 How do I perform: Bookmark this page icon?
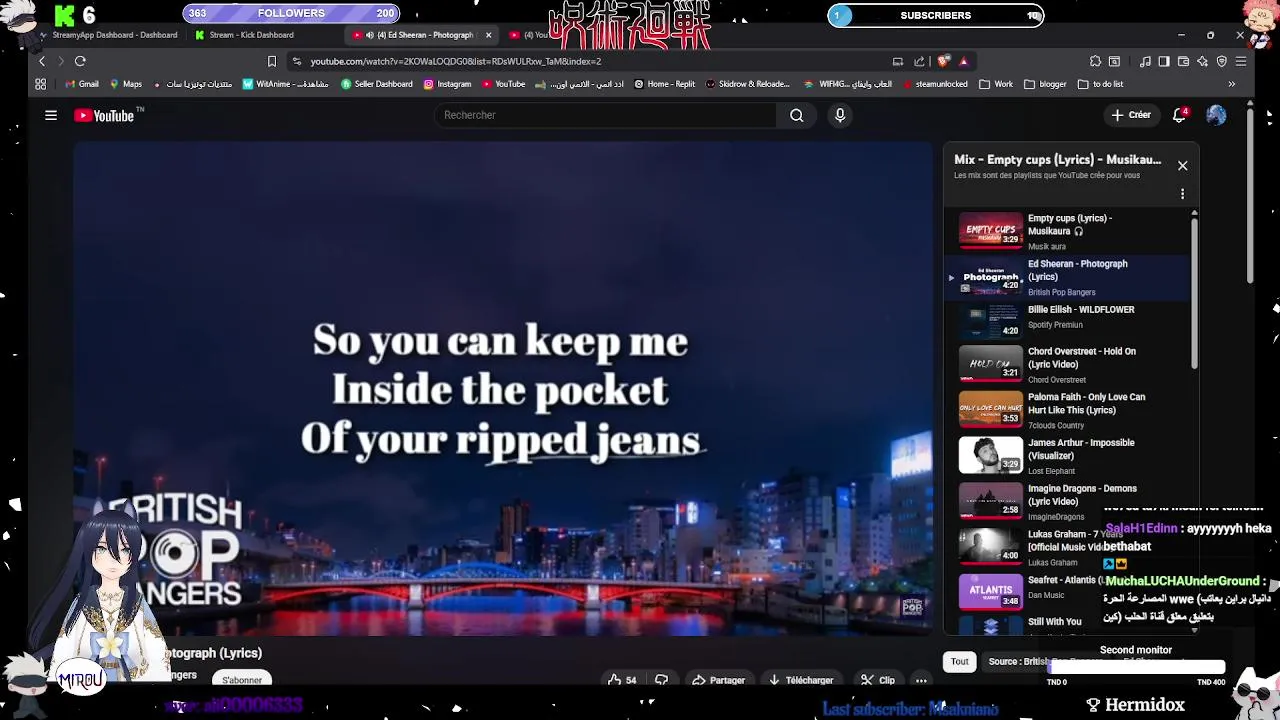click(x=271, y=61)
